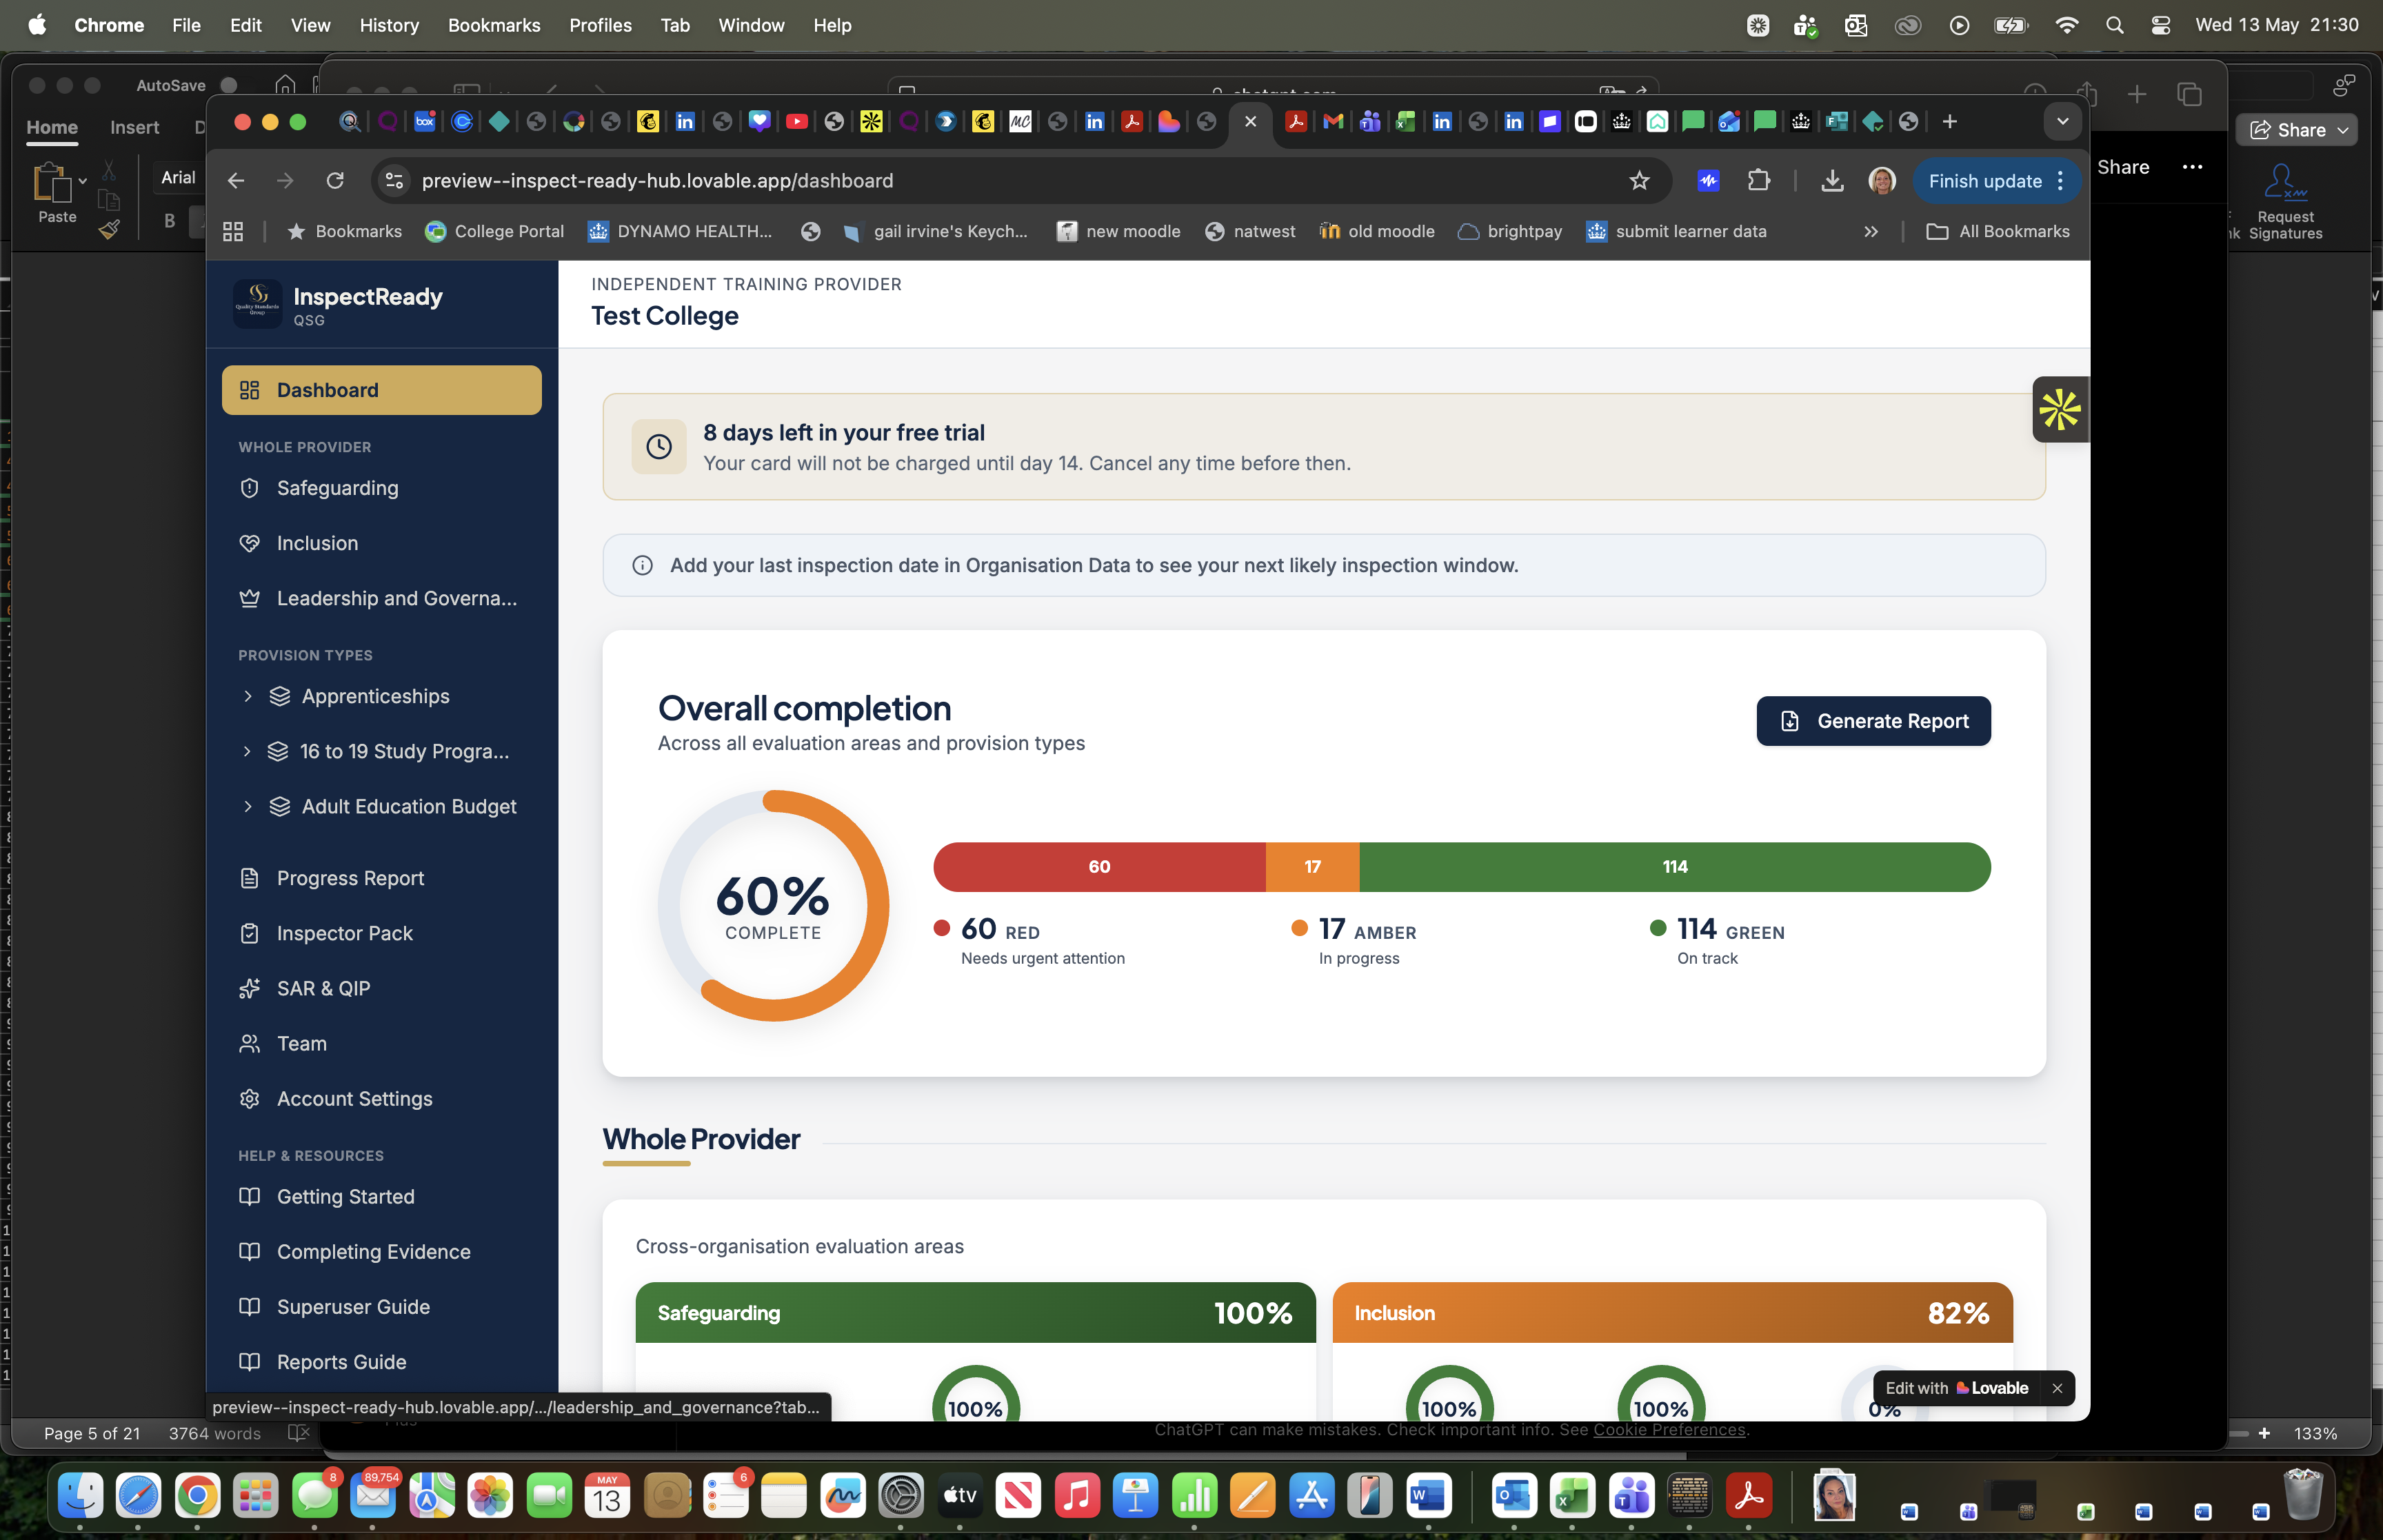
Task: Open Share dropdown in Word window
Action: click(x=2298, y=130)
